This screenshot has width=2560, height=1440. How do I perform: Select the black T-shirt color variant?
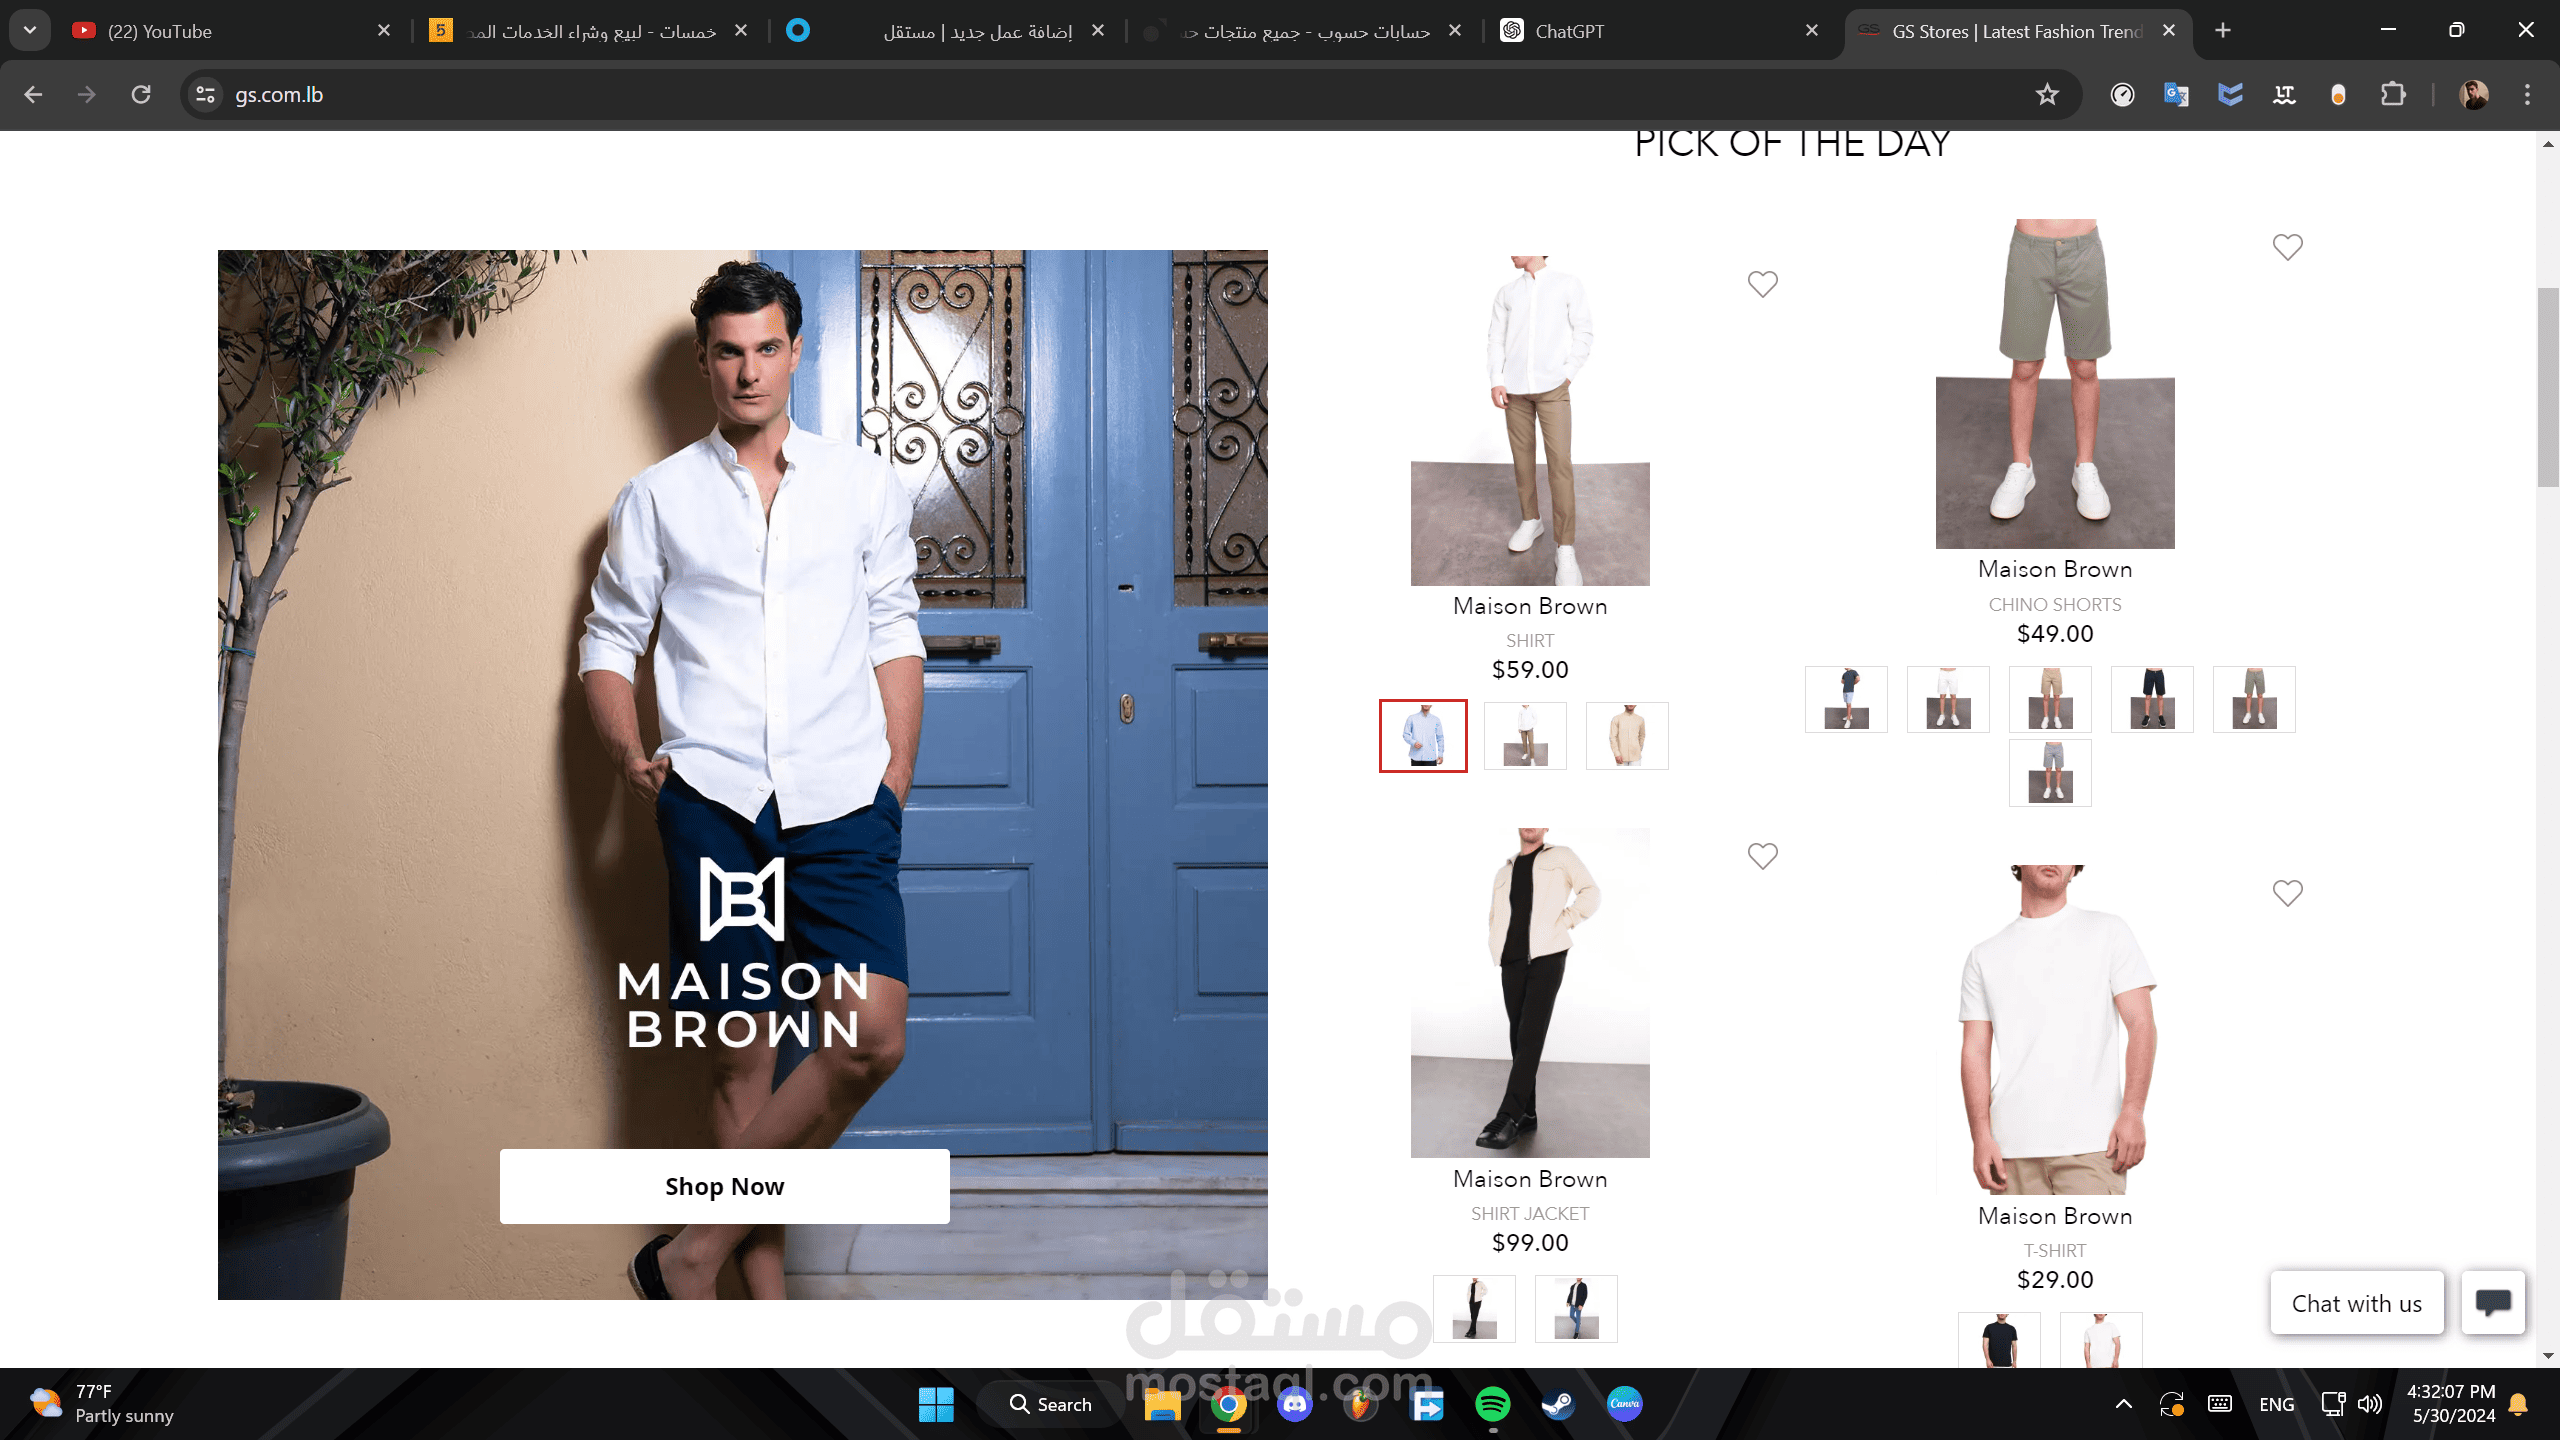1999,1340
